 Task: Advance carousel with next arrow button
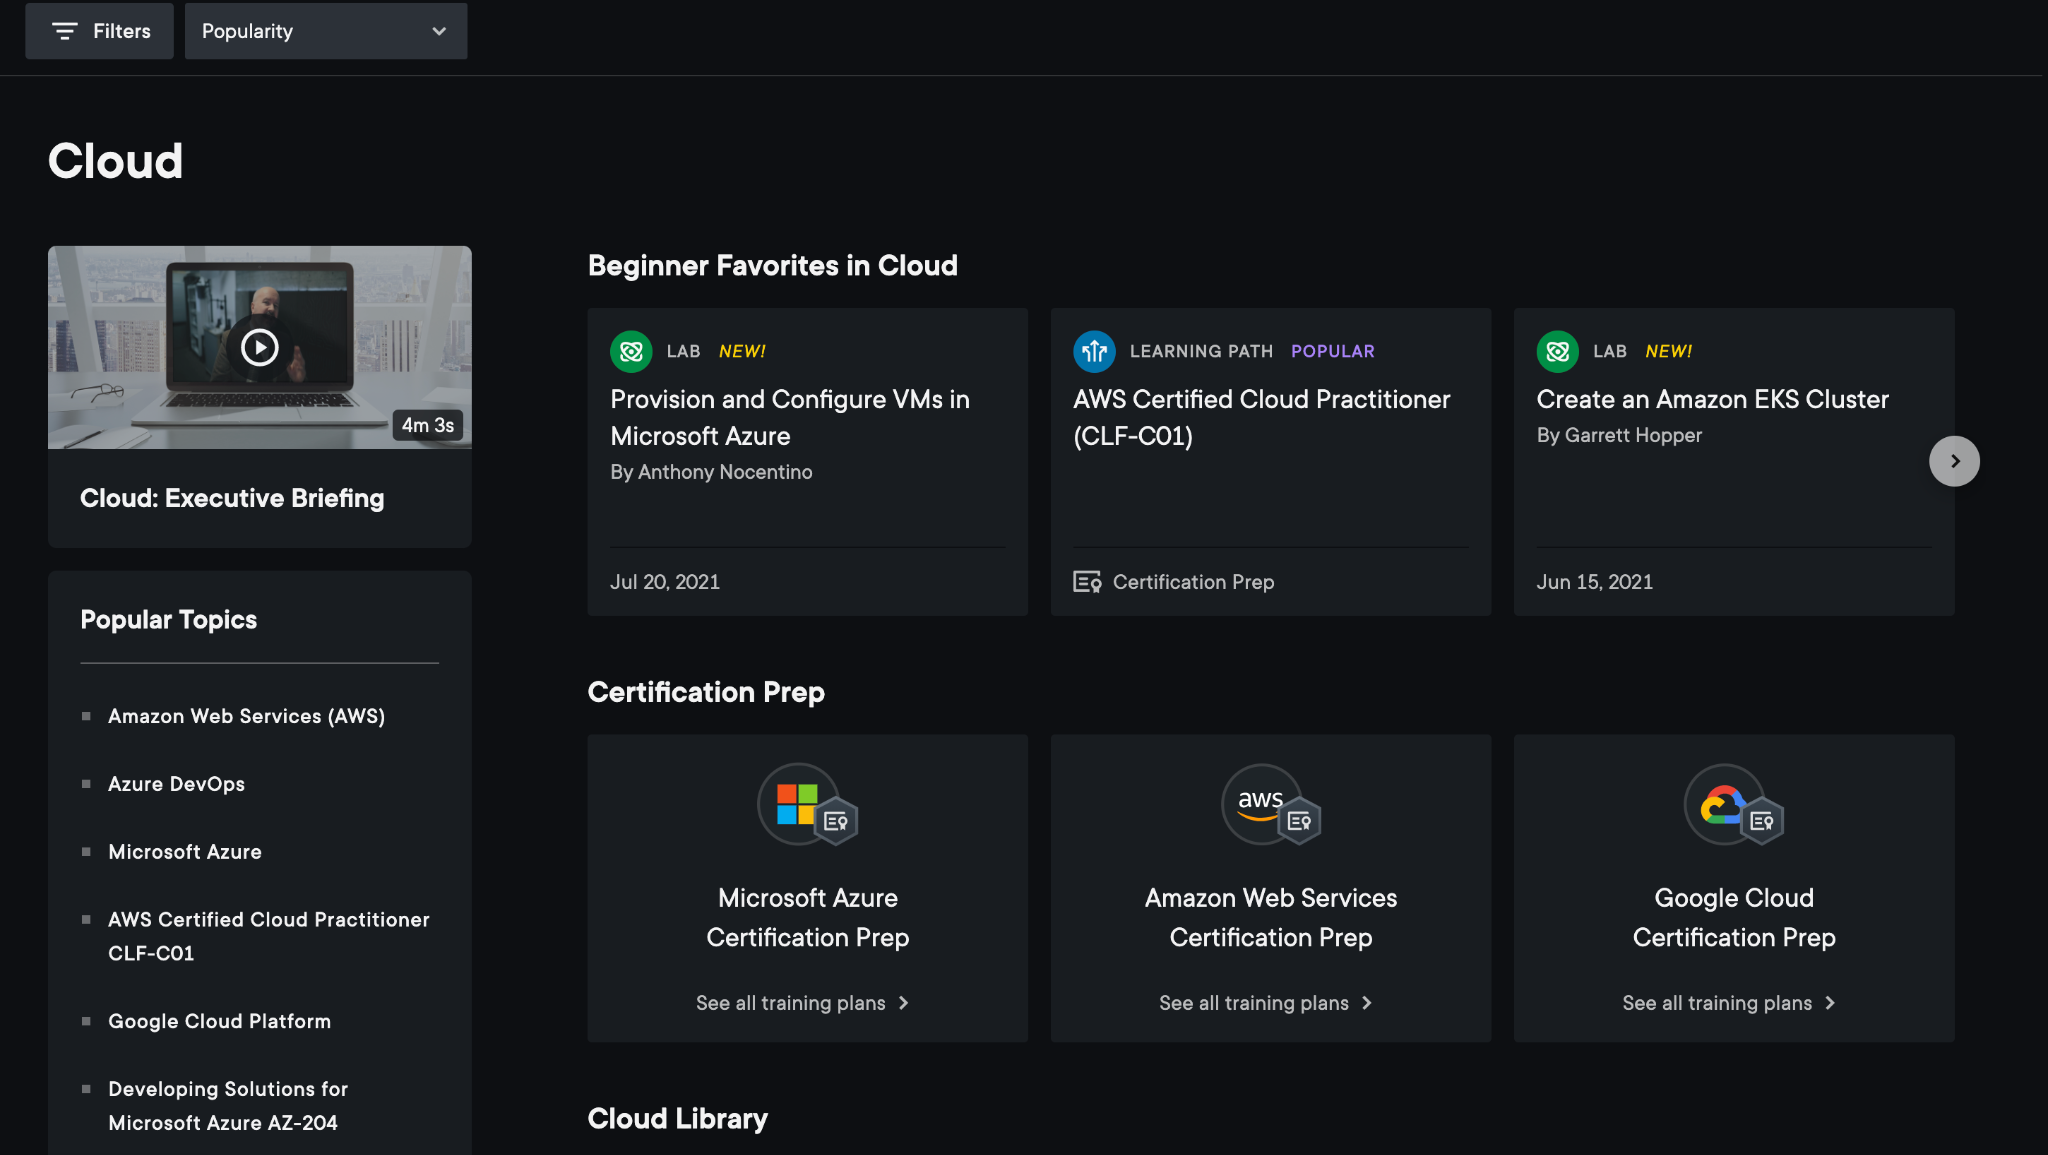click(1954, 461)
